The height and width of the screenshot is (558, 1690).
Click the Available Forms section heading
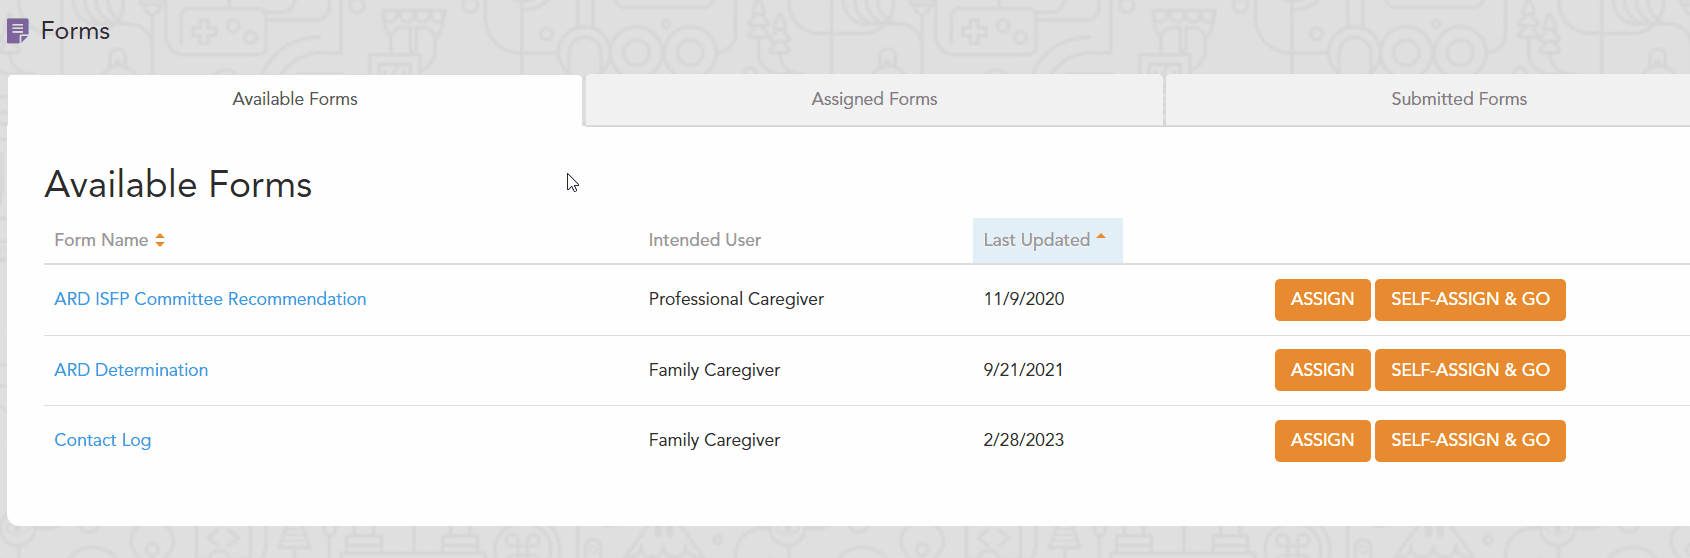178,185
